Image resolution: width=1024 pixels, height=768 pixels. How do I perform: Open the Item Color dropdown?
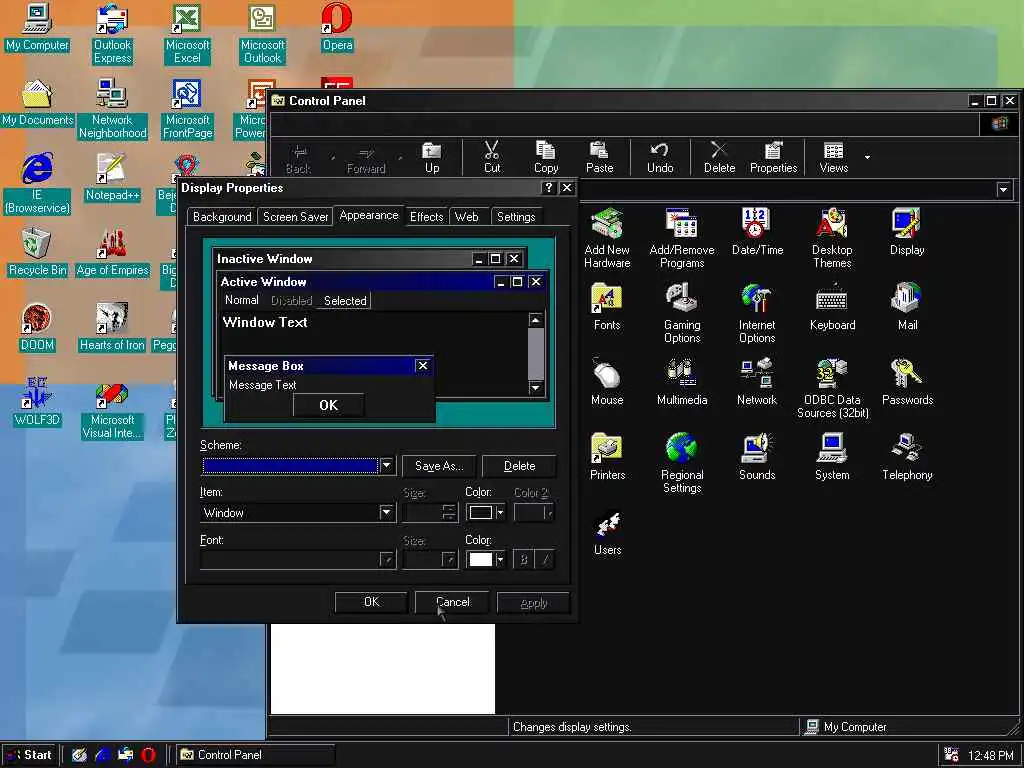click(500, 513)
